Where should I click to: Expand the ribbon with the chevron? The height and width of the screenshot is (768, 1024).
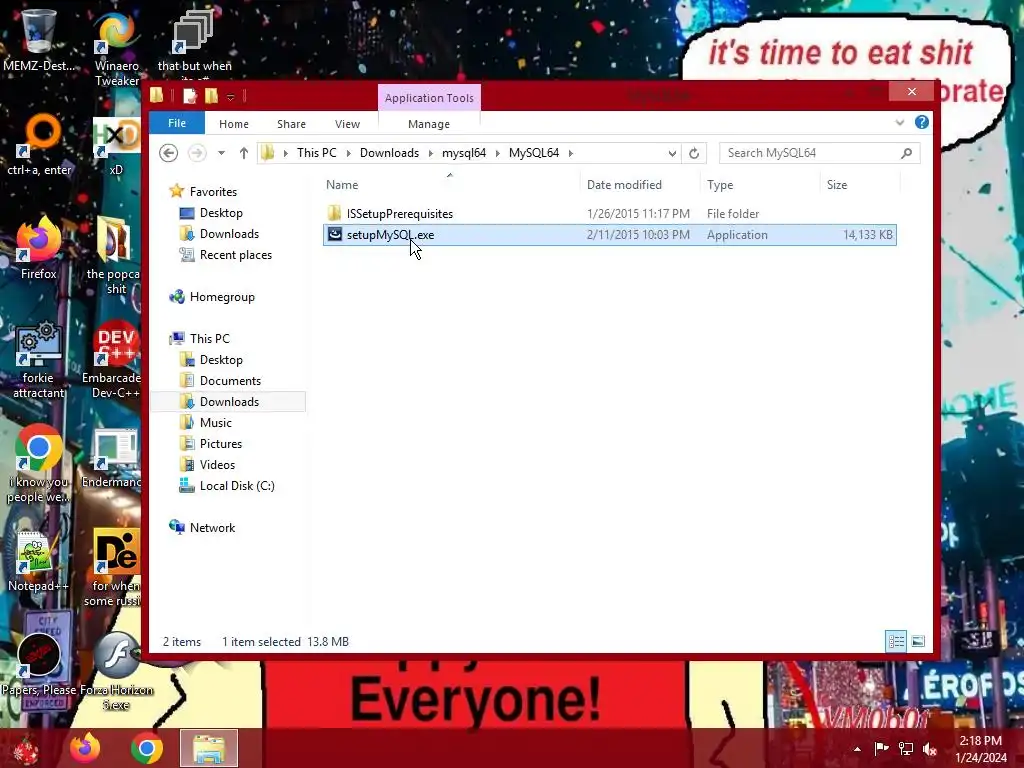899,122
